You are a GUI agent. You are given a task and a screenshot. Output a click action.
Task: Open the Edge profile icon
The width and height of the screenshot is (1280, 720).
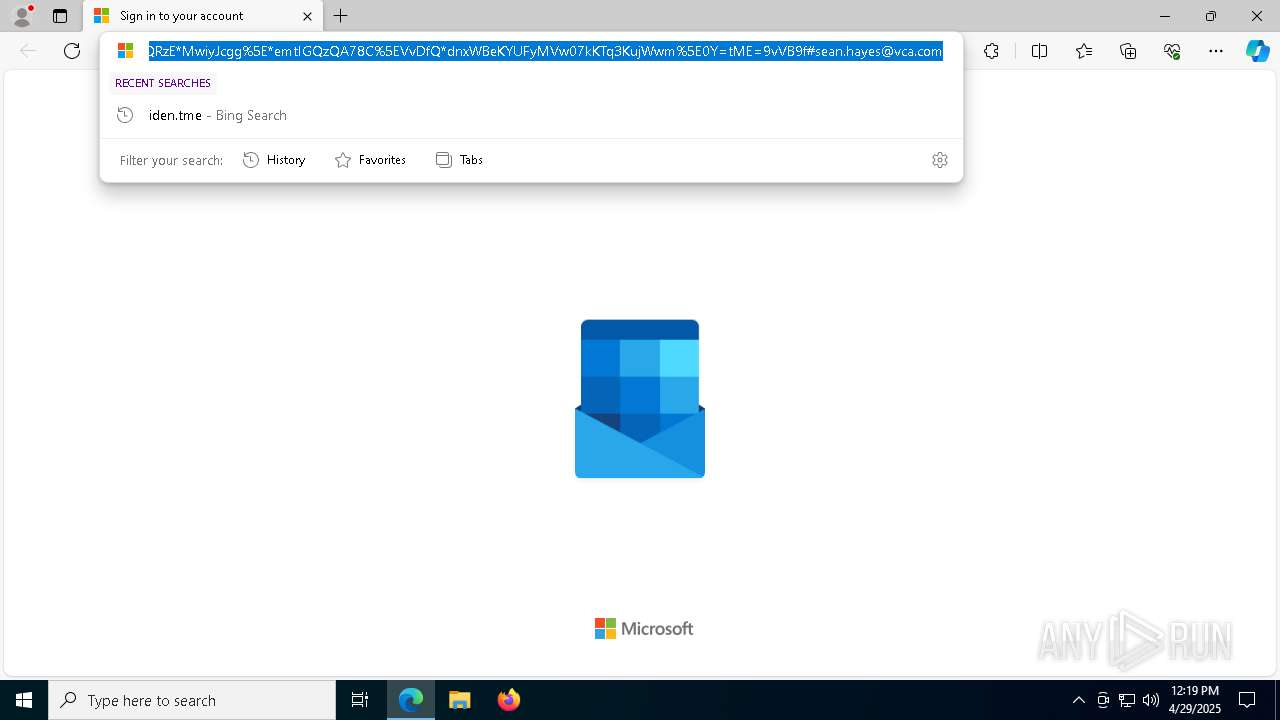(x=21, y=16)
